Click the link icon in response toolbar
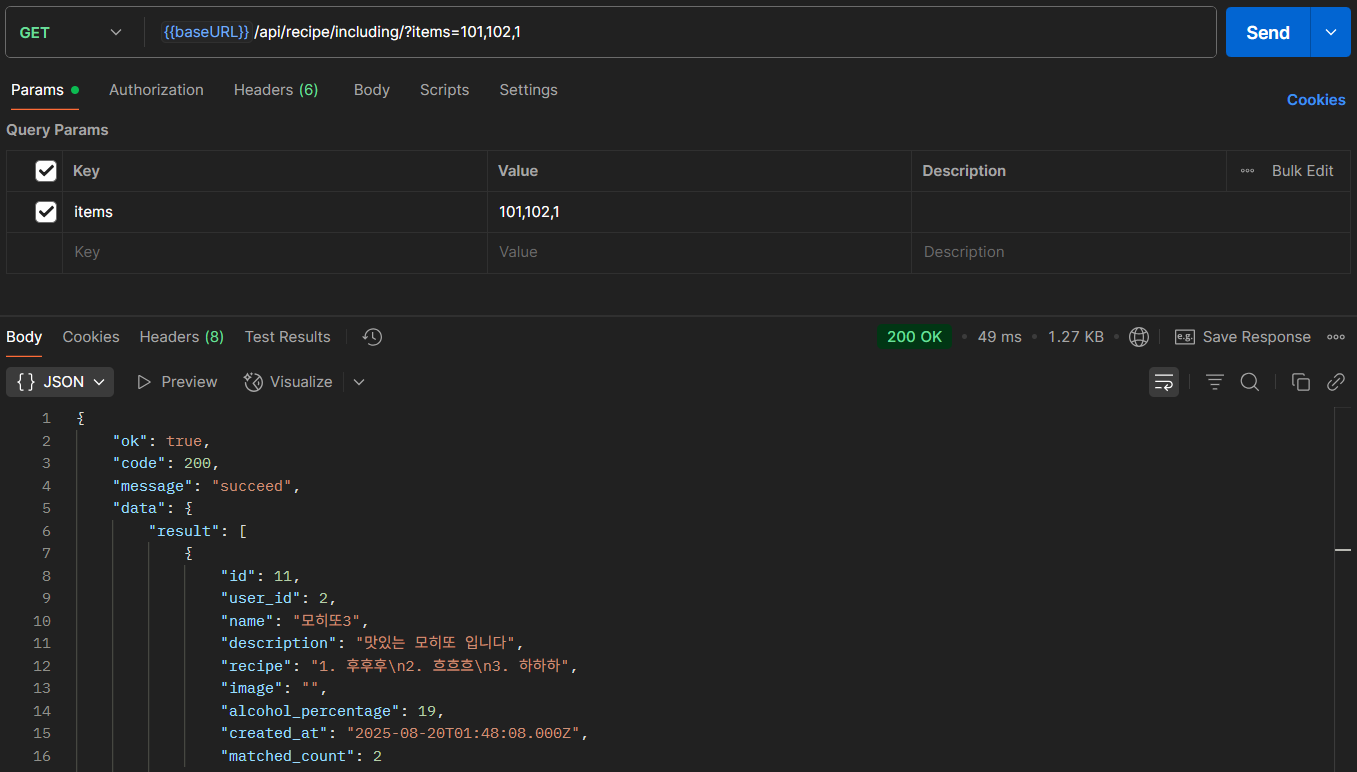Viewport: 1357px width, 772px height. coord(1335,382)
